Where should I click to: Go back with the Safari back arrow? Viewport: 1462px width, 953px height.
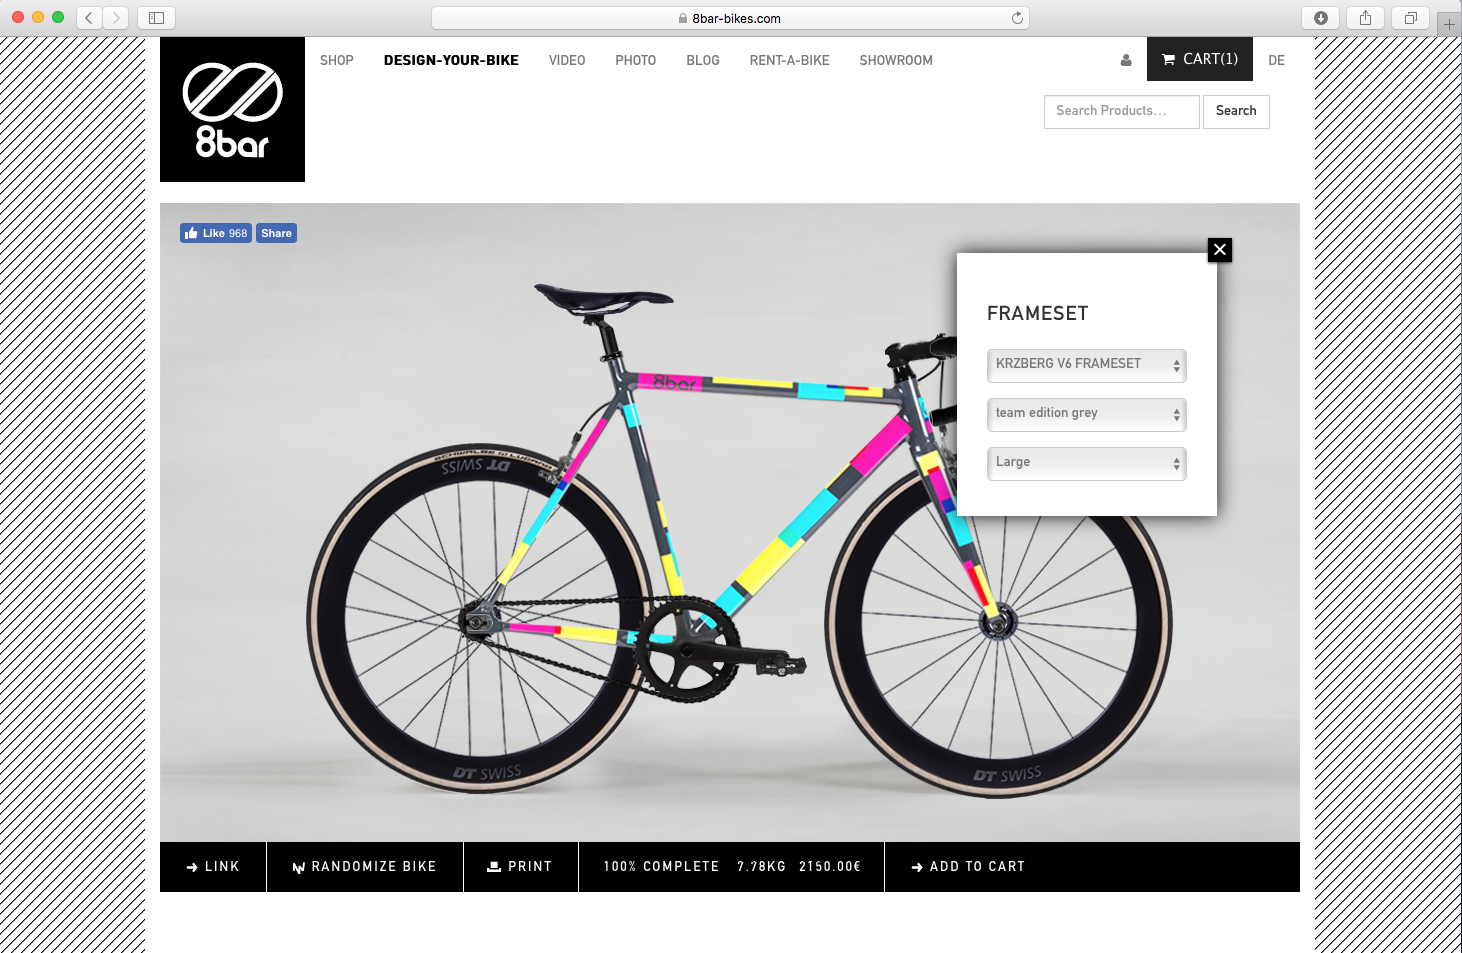[x=89, y=18]
